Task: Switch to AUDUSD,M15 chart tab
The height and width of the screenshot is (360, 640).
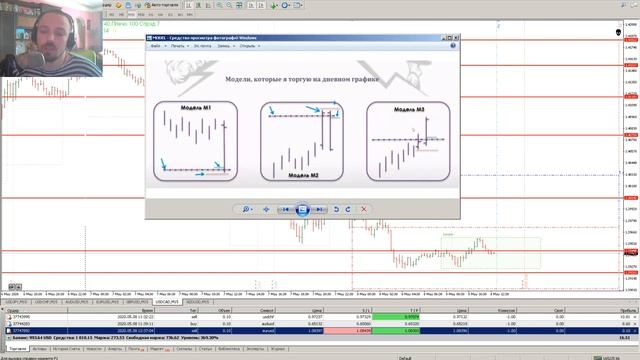Action: point(77,302)
